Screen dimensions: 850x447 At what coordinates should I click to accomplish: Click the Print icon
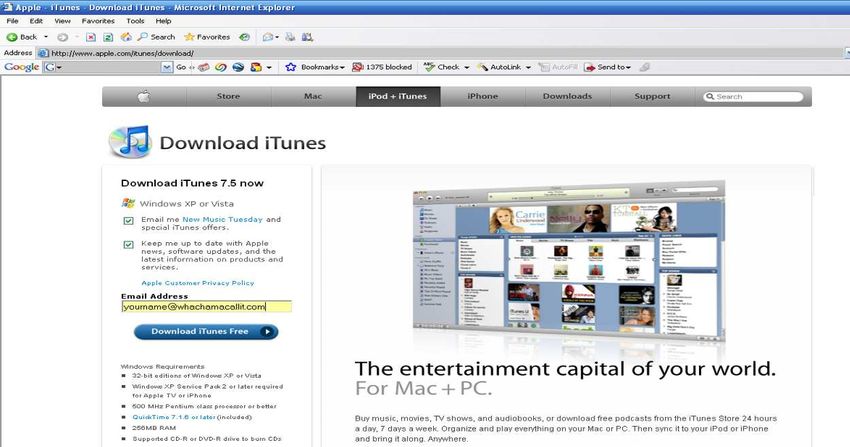(x=291, y=37)
